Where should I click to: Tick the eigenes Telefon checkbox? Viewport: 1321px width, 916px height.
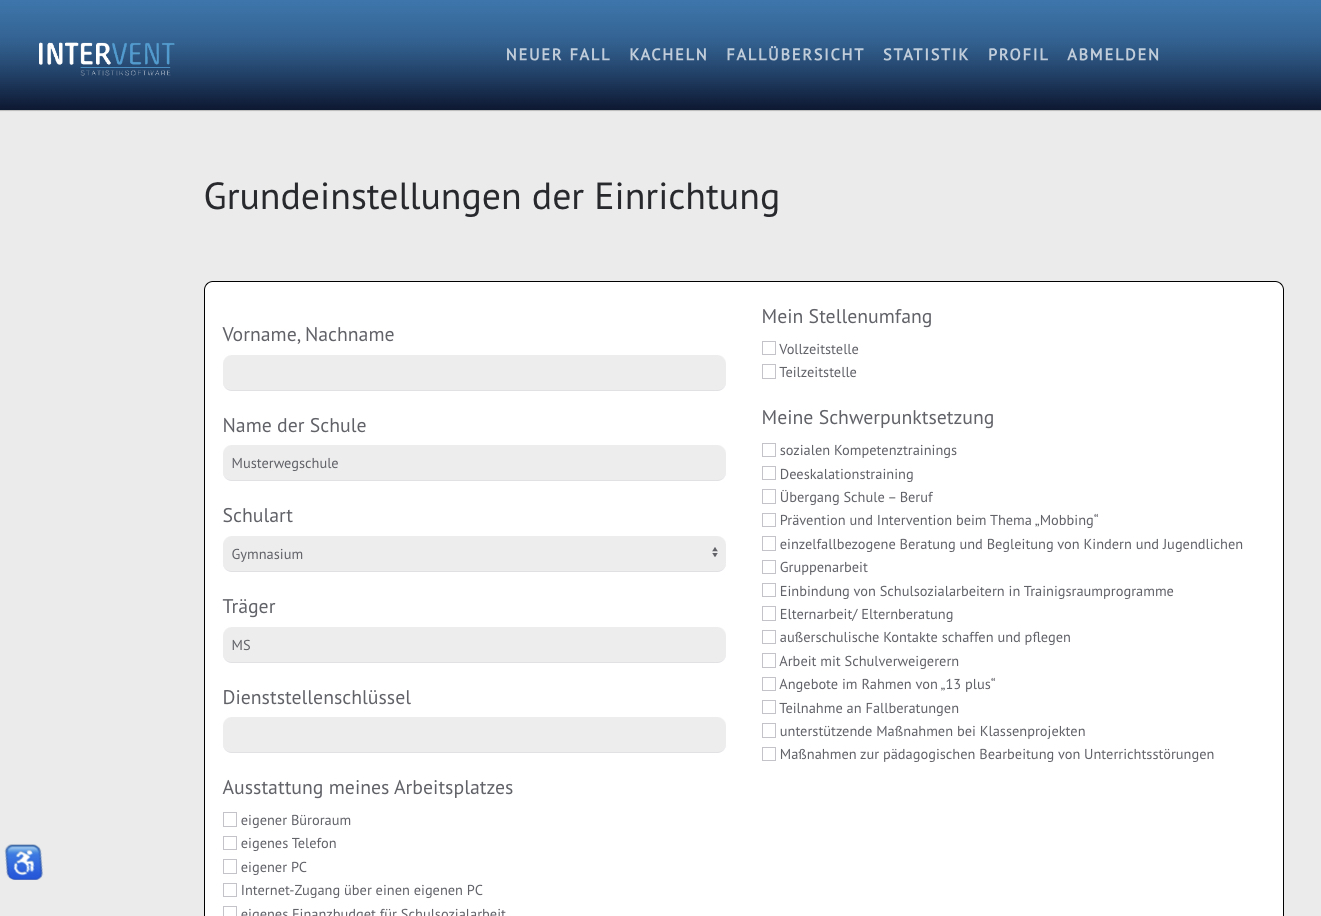pyautogui.click(x=230, y=843)
